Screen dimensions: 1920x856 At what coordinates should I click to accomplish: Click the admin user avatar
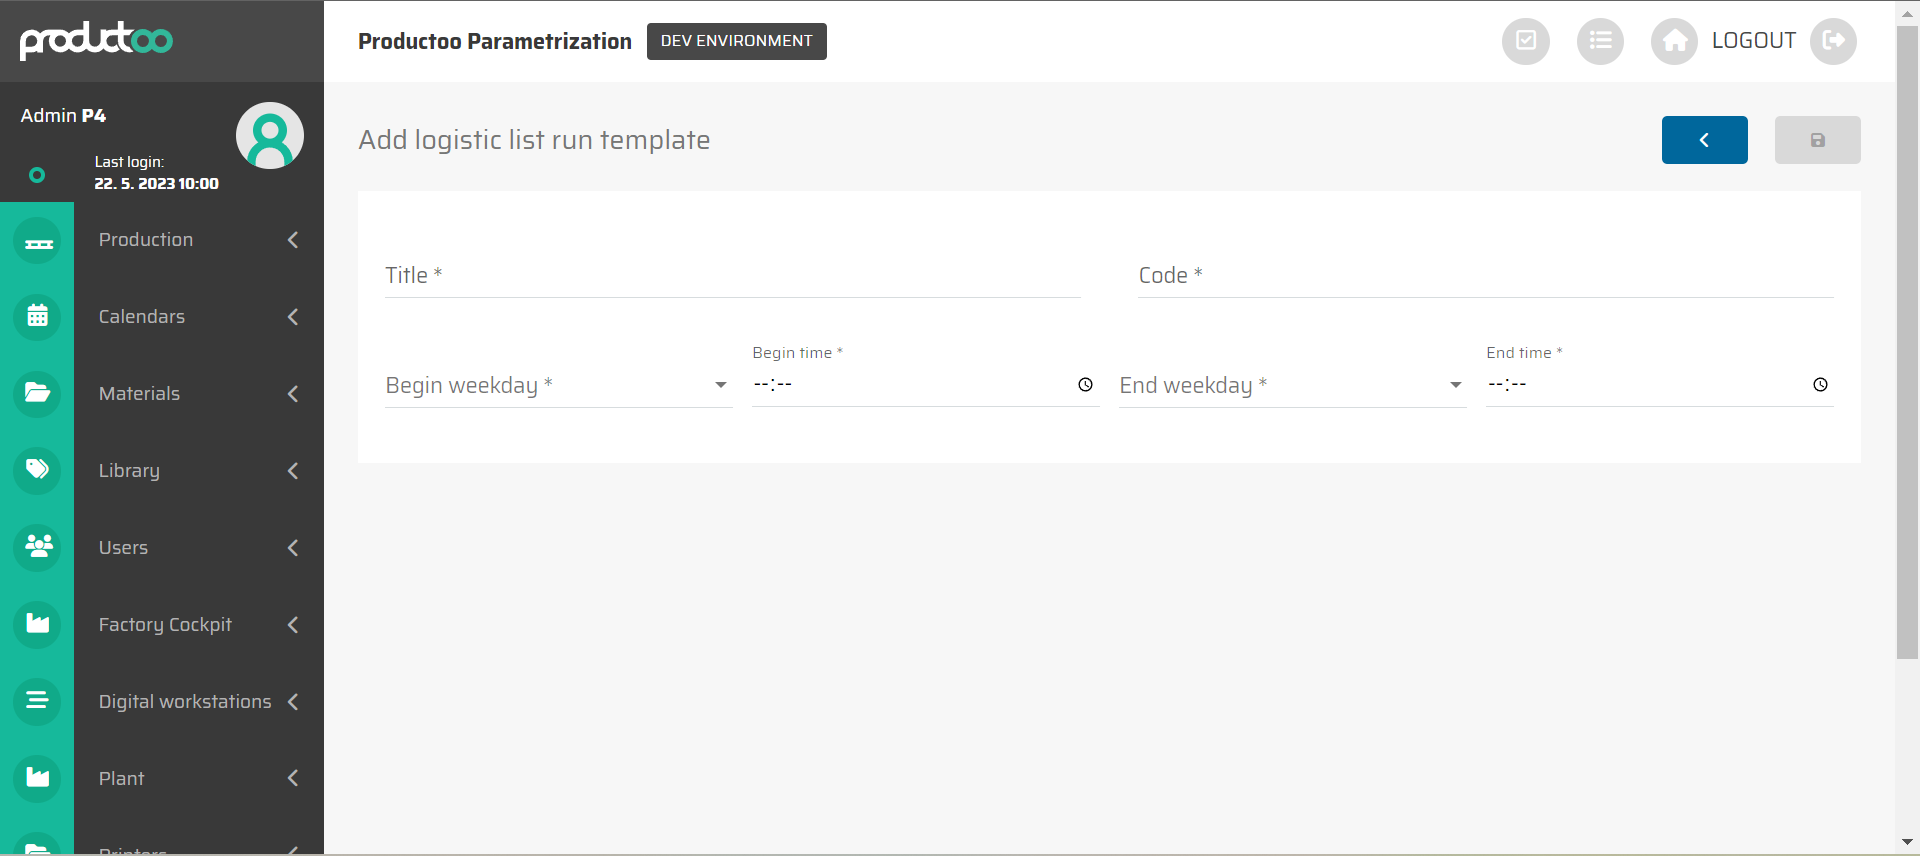click(270, 136)
